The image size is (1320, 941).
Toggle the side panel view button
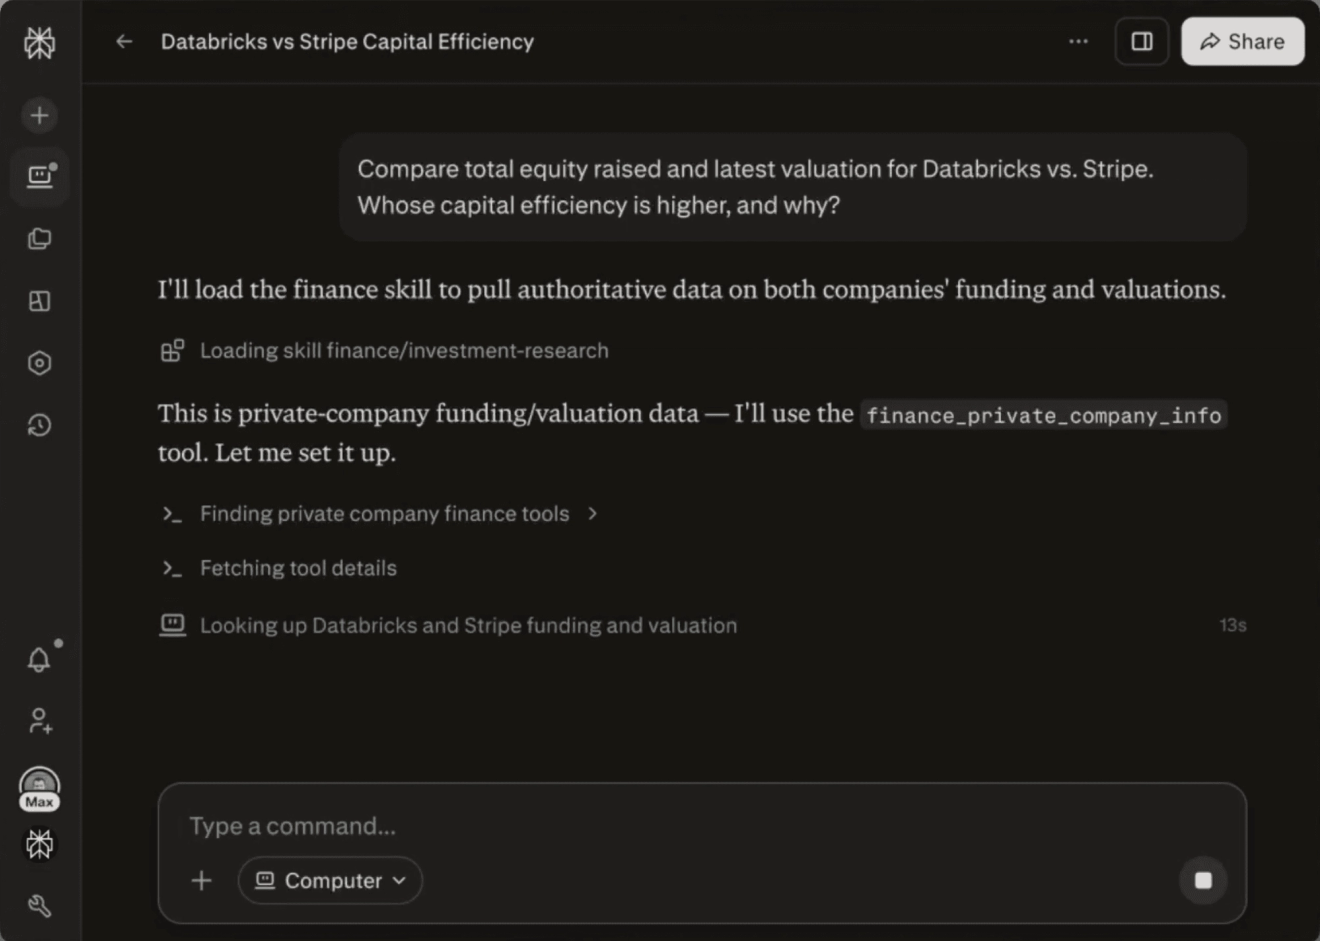point(1142,41)
